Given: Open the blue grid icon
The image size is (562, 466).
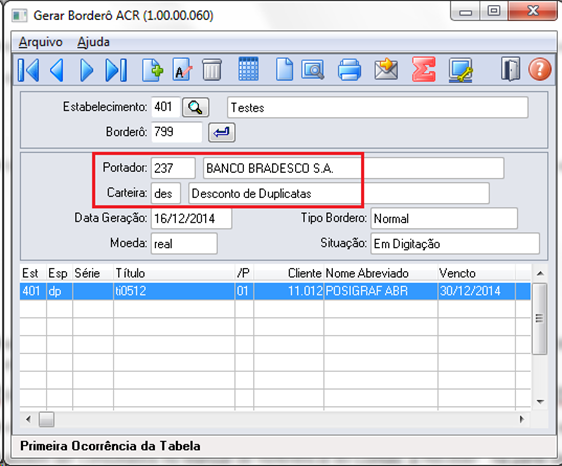Looking at the screenshot, I should (248, 68).
